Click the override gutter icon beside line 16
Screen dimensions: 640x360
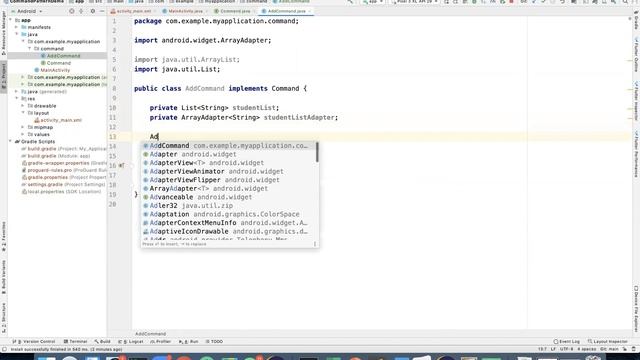(122, 166)
